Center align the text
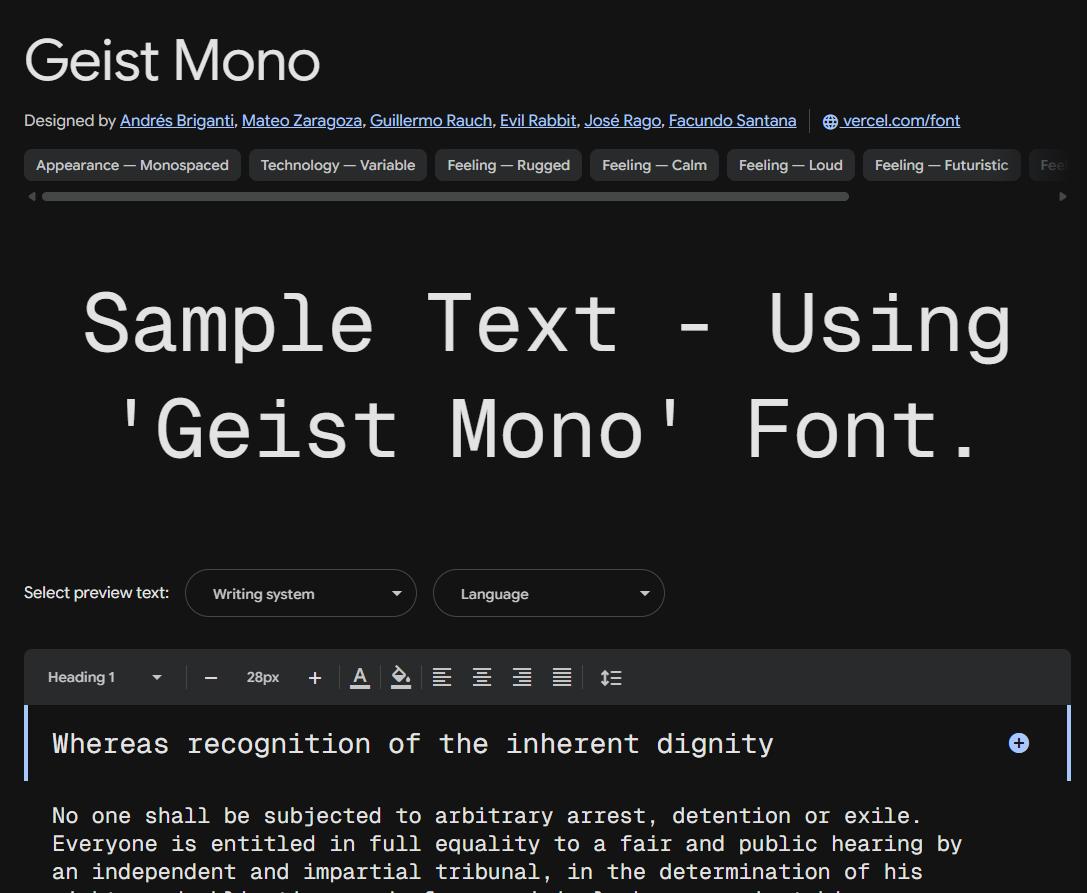This screenshot has width=1087, height=893. [x=482, y=677]
